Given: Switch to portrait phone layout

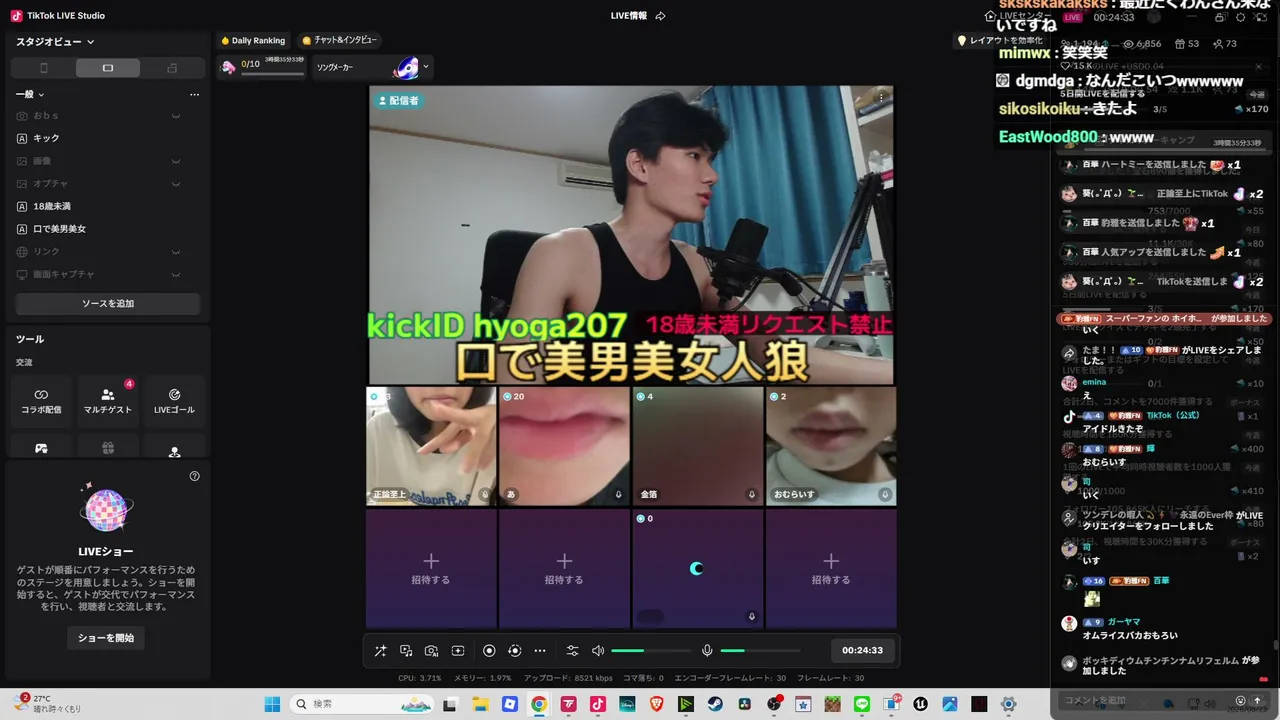Looking at the screenshot, I should point(43,68).
